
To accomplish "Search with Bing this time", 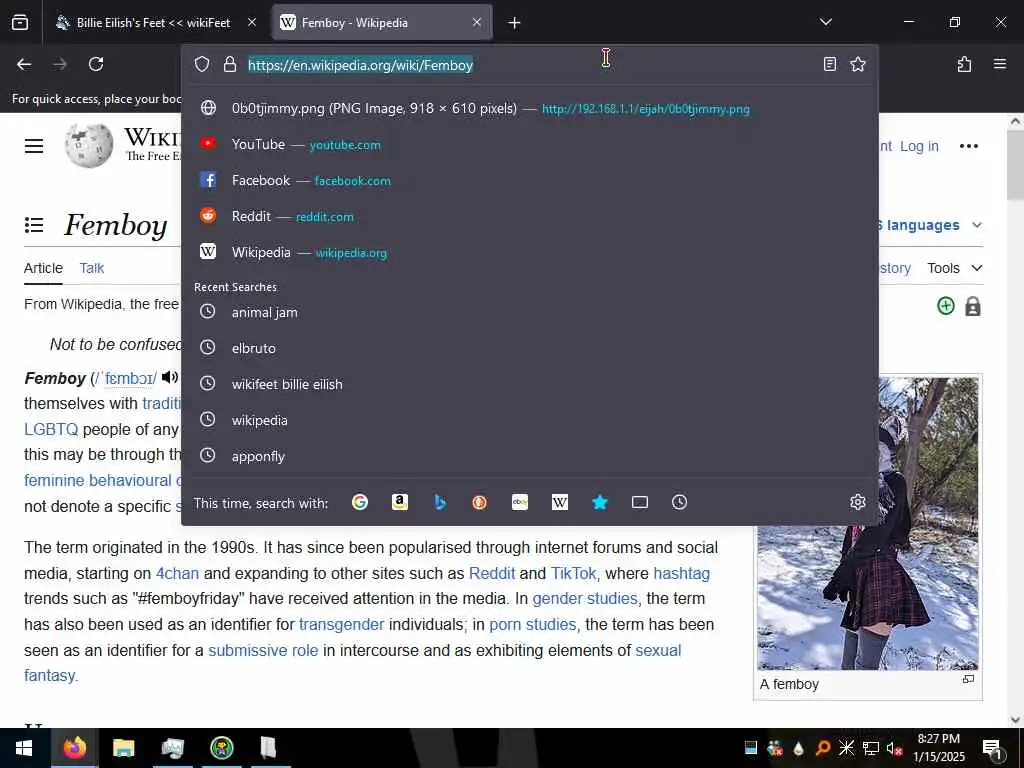I will tap(440, 502).
